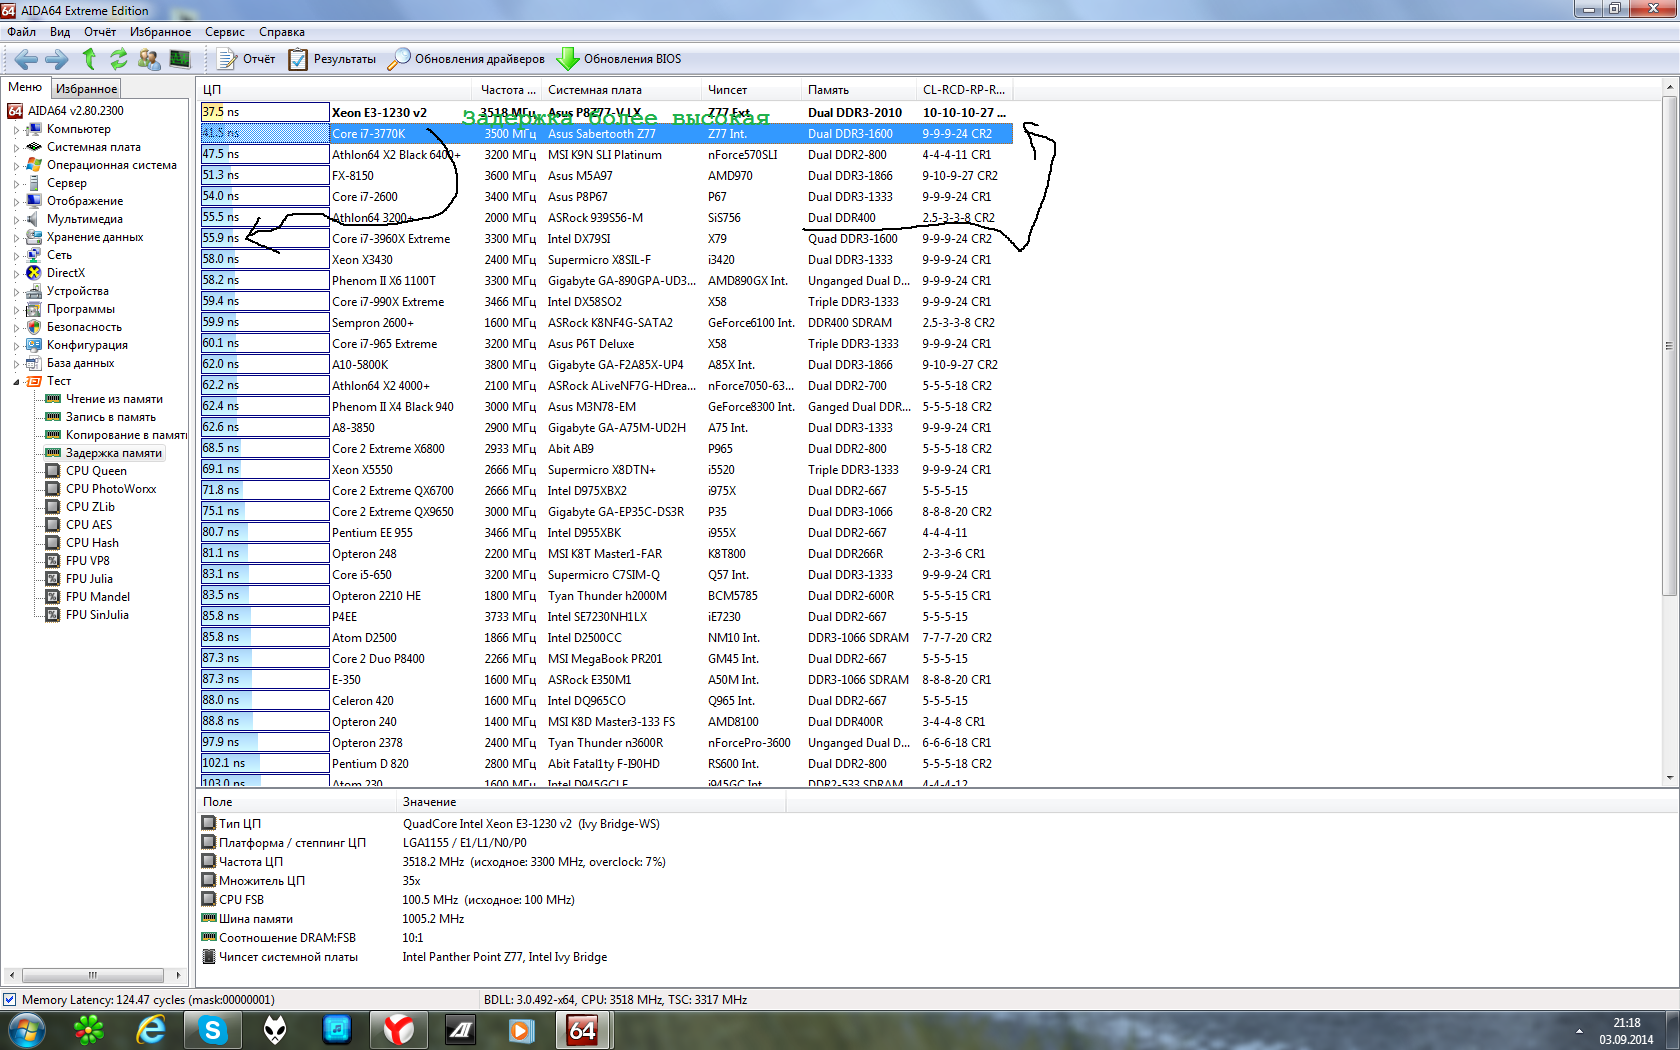Click the green up-level arrow in toolbar
Image resolution: width=1680 pixels, height=1050 pixels.
(x=89, y=59)
